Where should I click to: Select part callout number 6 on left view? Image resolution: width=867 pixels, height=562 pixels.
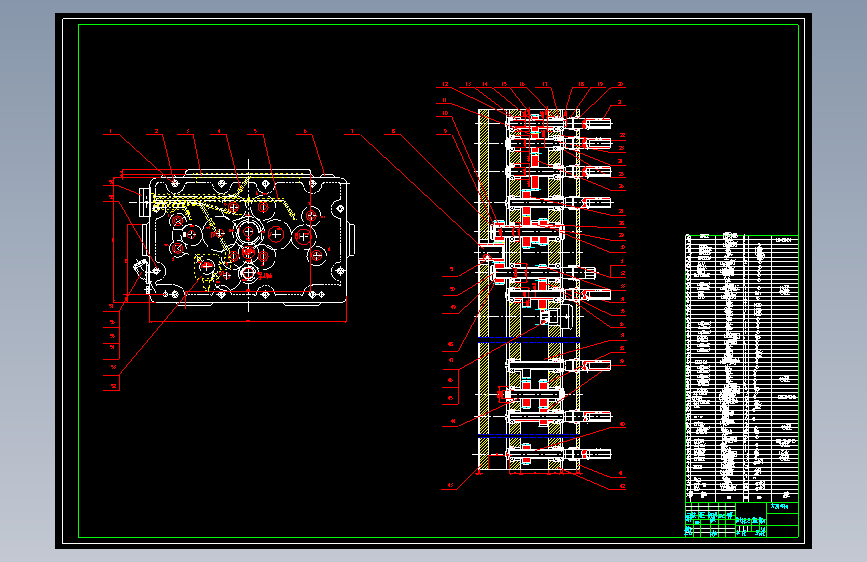click(x=305, y=131)
